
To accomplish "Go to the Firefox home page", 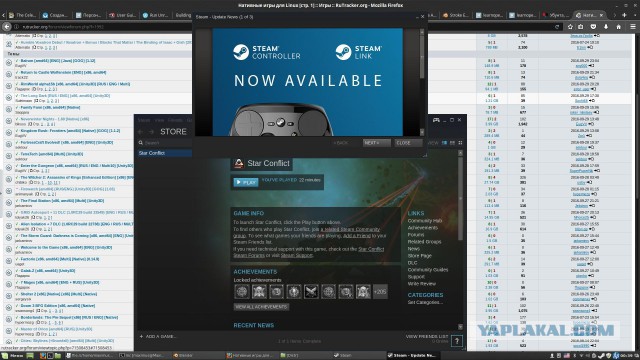I will (618, 27).
